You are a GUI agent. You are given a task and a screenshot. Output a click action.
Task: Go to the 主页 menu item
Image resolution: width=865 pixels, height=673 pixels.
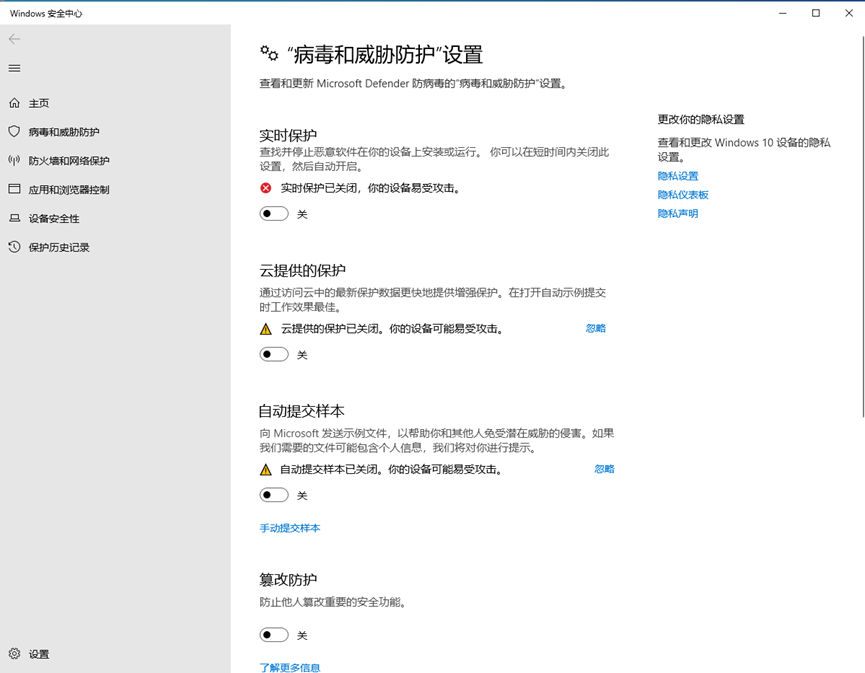point(115,103)
